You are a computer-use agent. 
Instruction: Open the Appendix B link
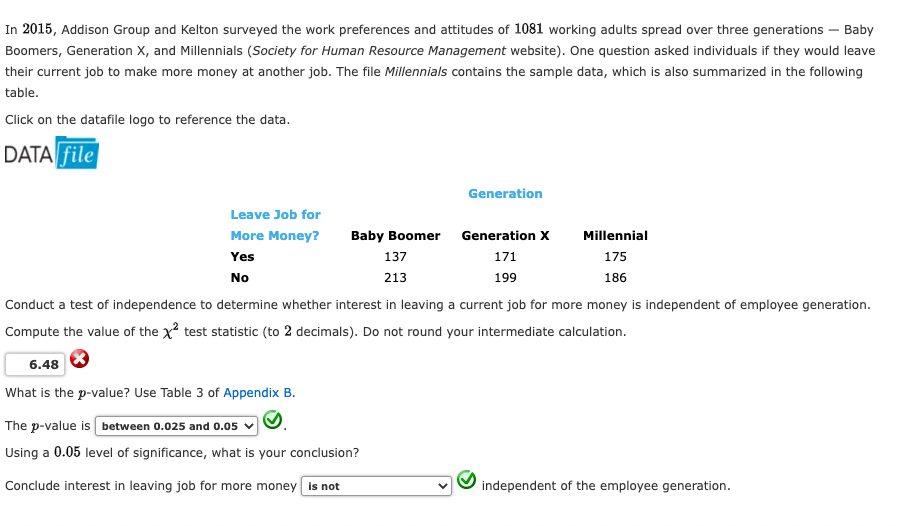tap(257, 393)
